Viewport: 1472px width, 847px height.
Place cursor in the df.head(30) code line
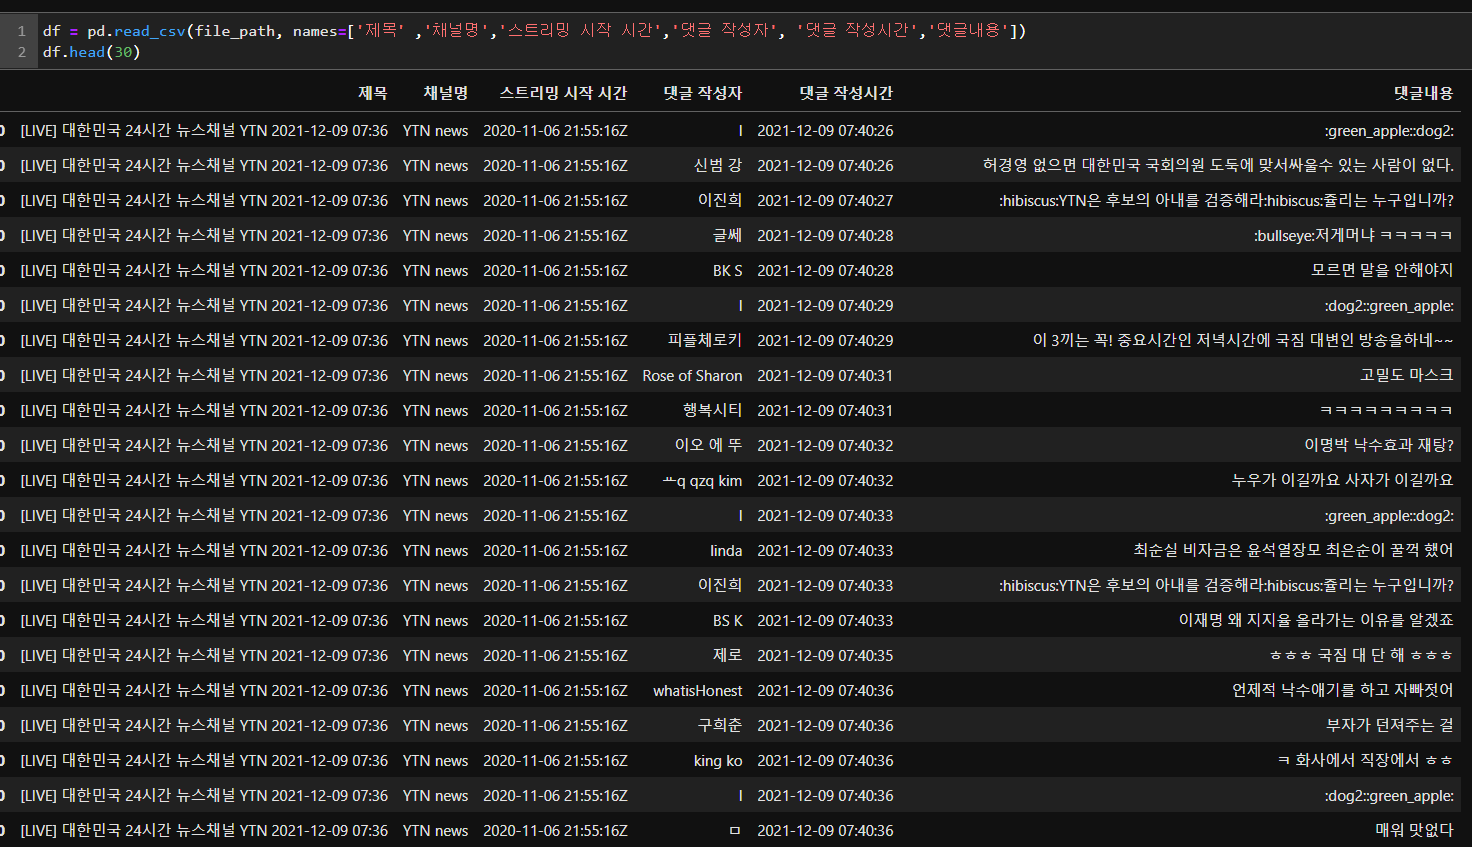click(x=91, y=52)
